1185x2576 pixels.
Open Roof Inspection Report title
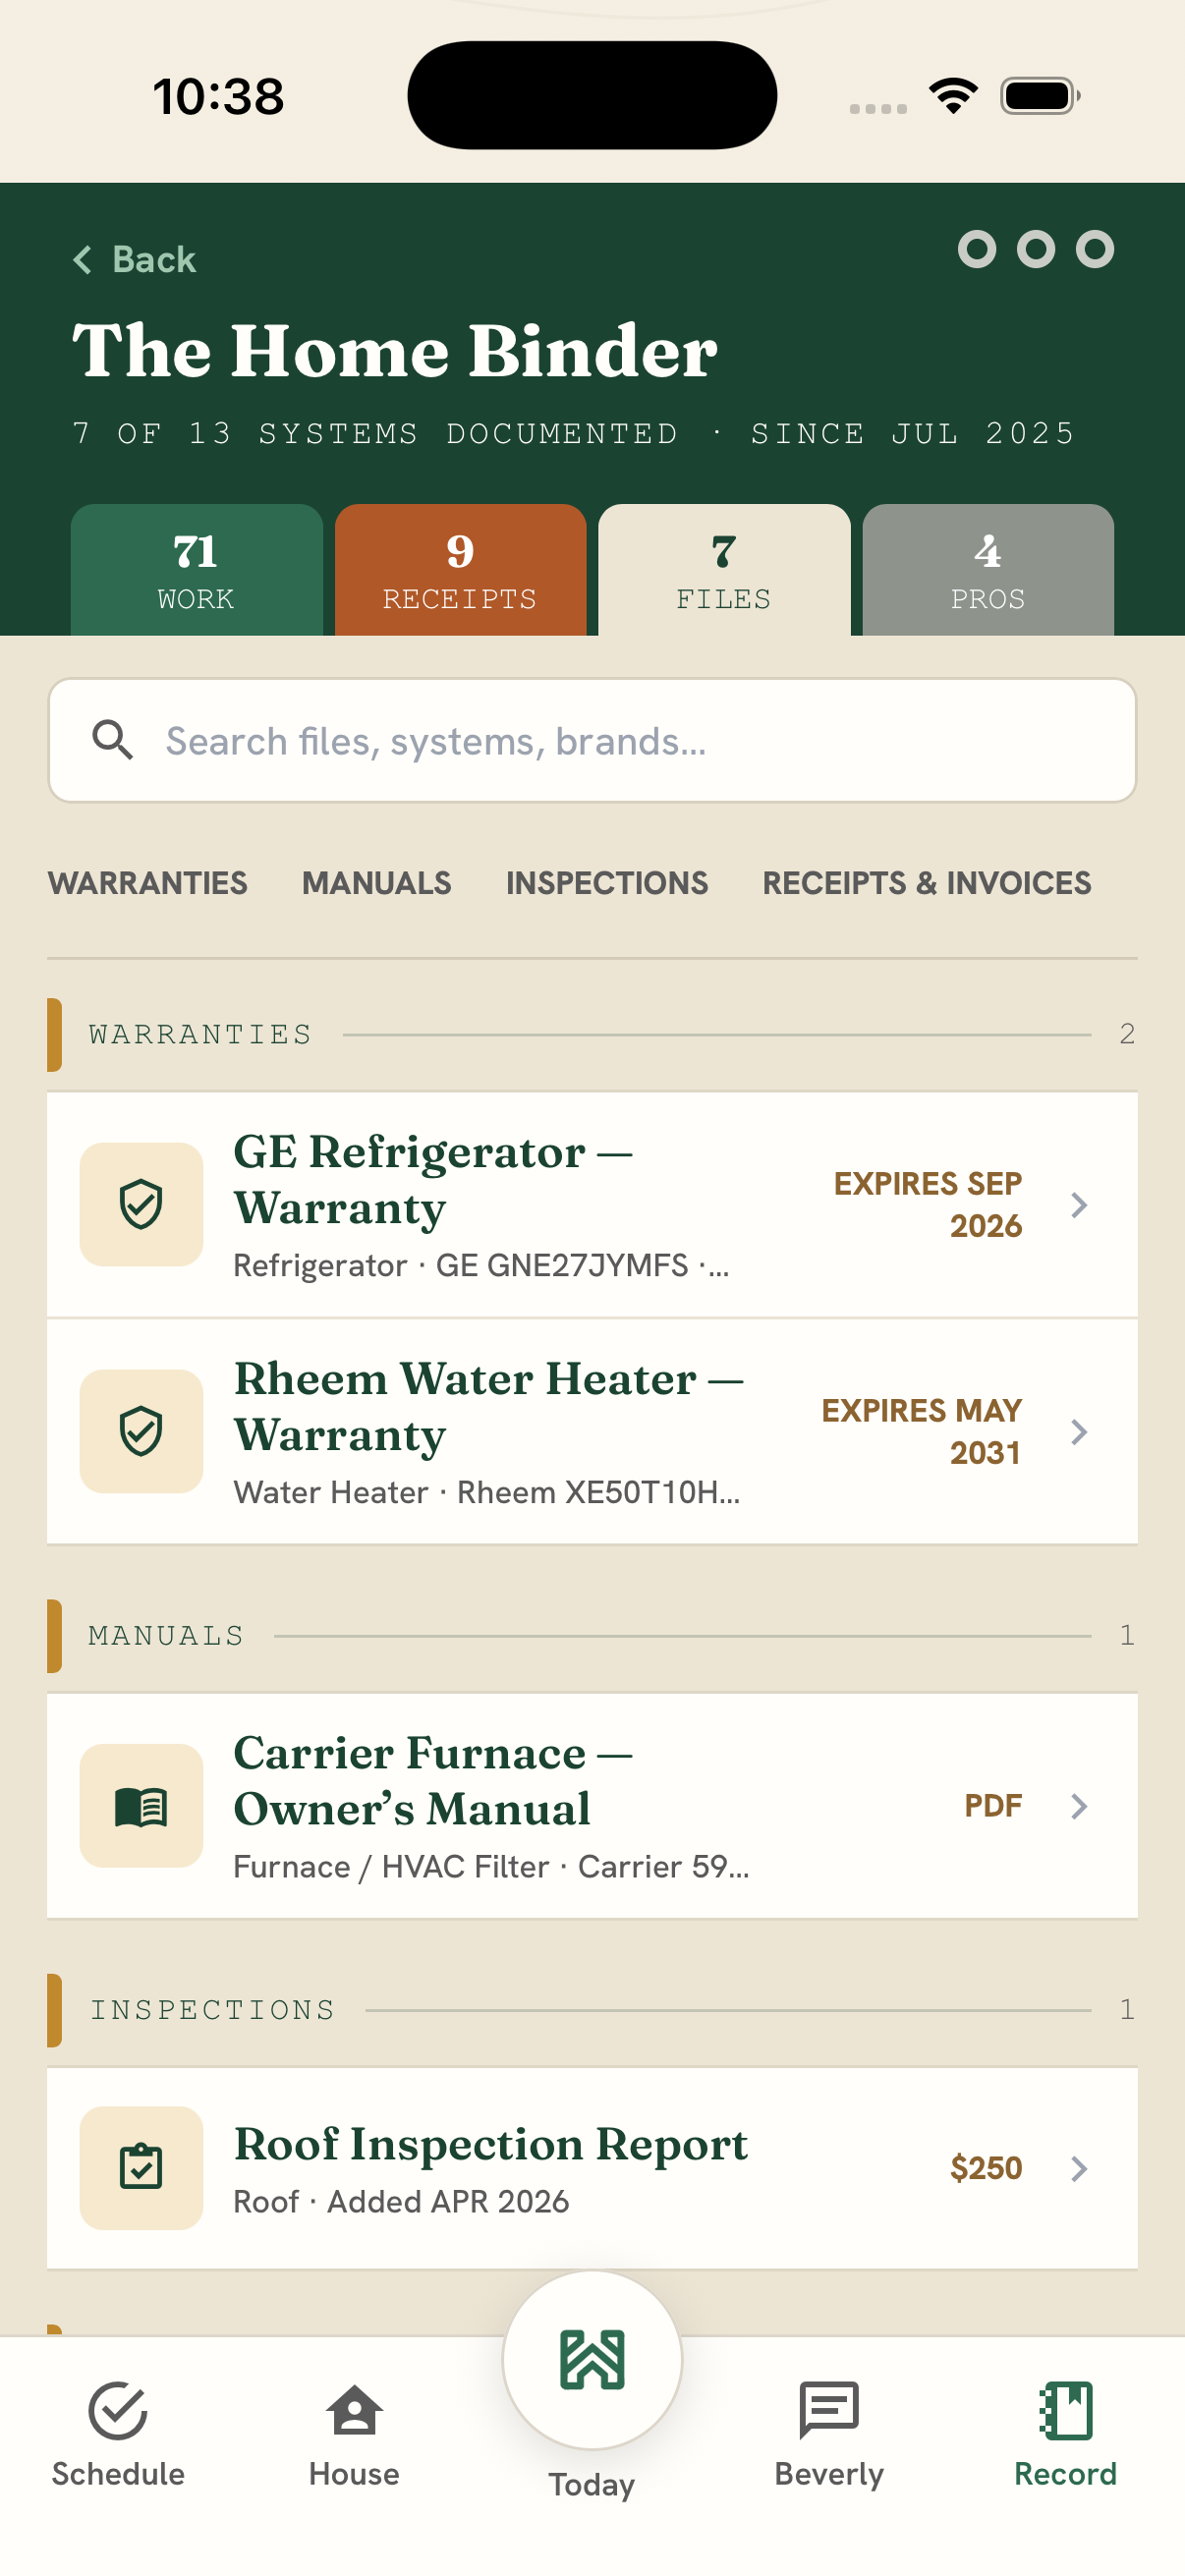click(x=491, y=2144)
